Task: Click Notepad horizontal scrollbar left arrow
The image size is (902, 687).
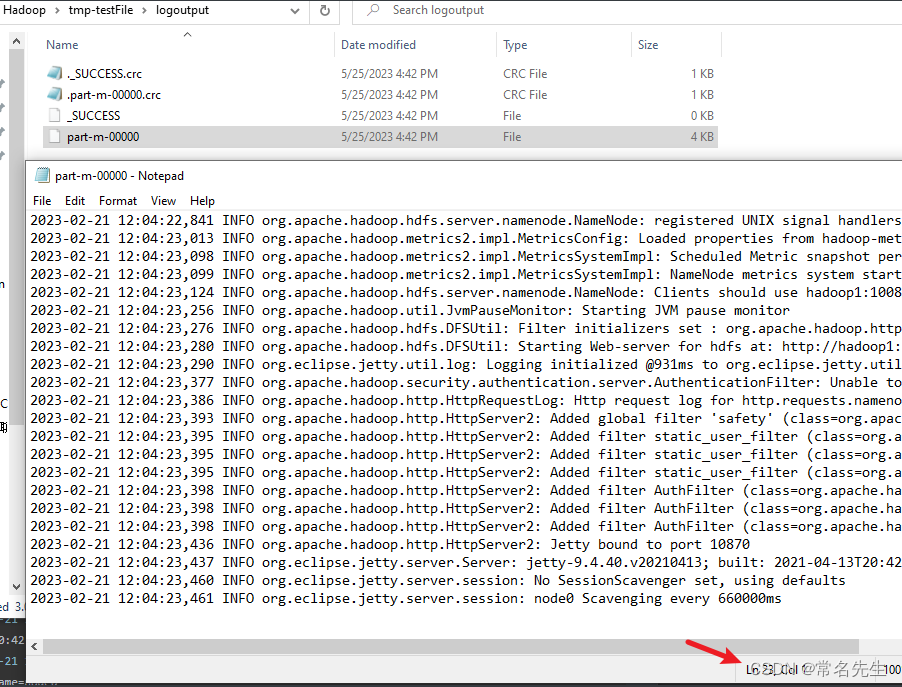Action: [35, 647]
